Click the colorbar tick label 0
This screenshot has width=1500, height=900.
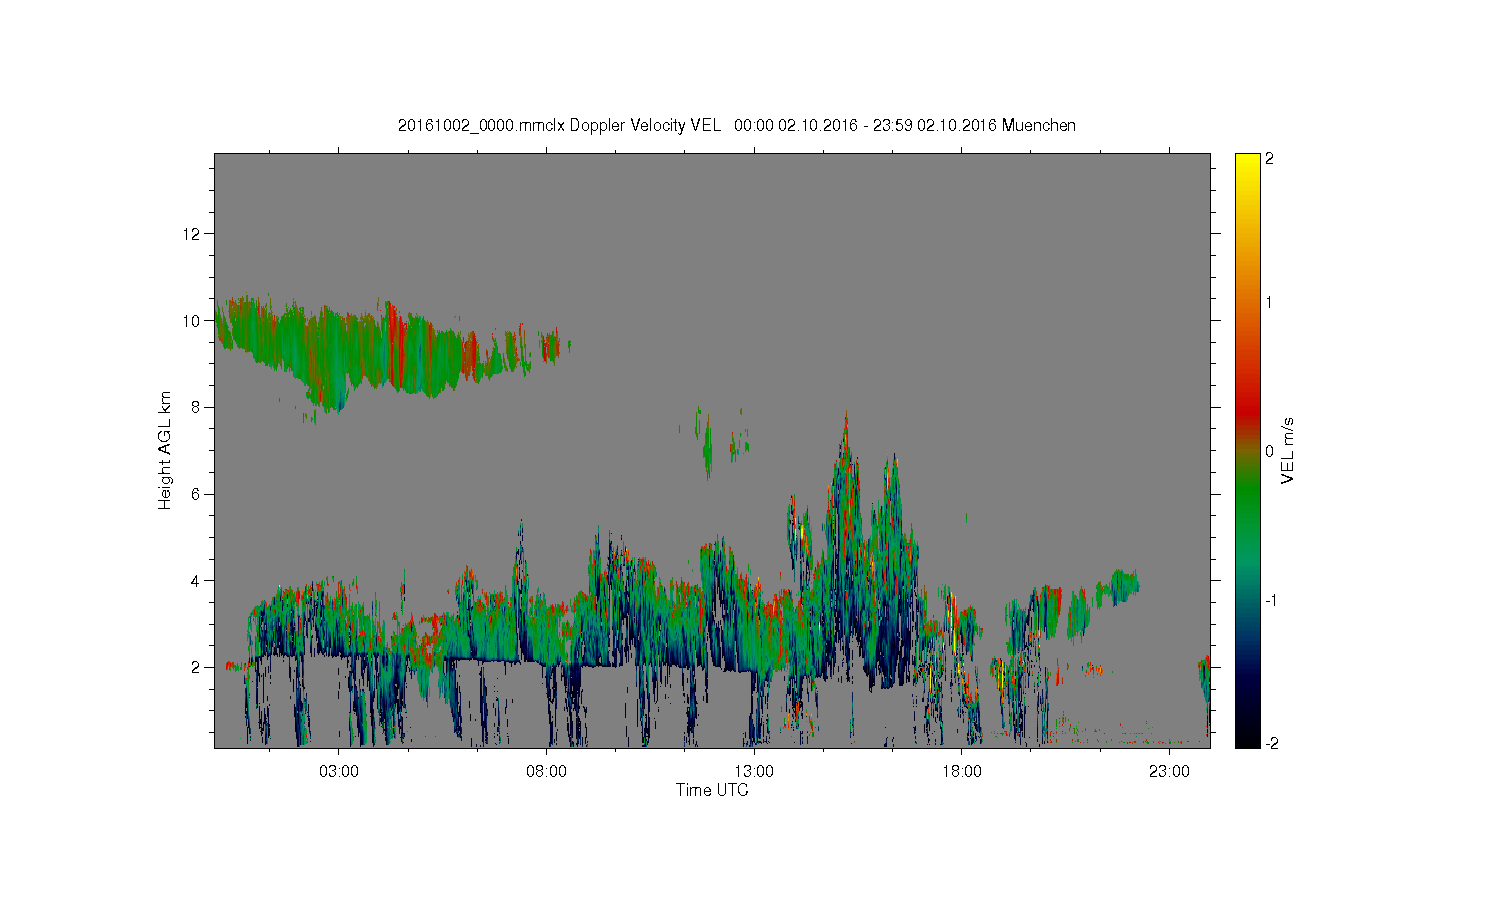click(1269, 451)
